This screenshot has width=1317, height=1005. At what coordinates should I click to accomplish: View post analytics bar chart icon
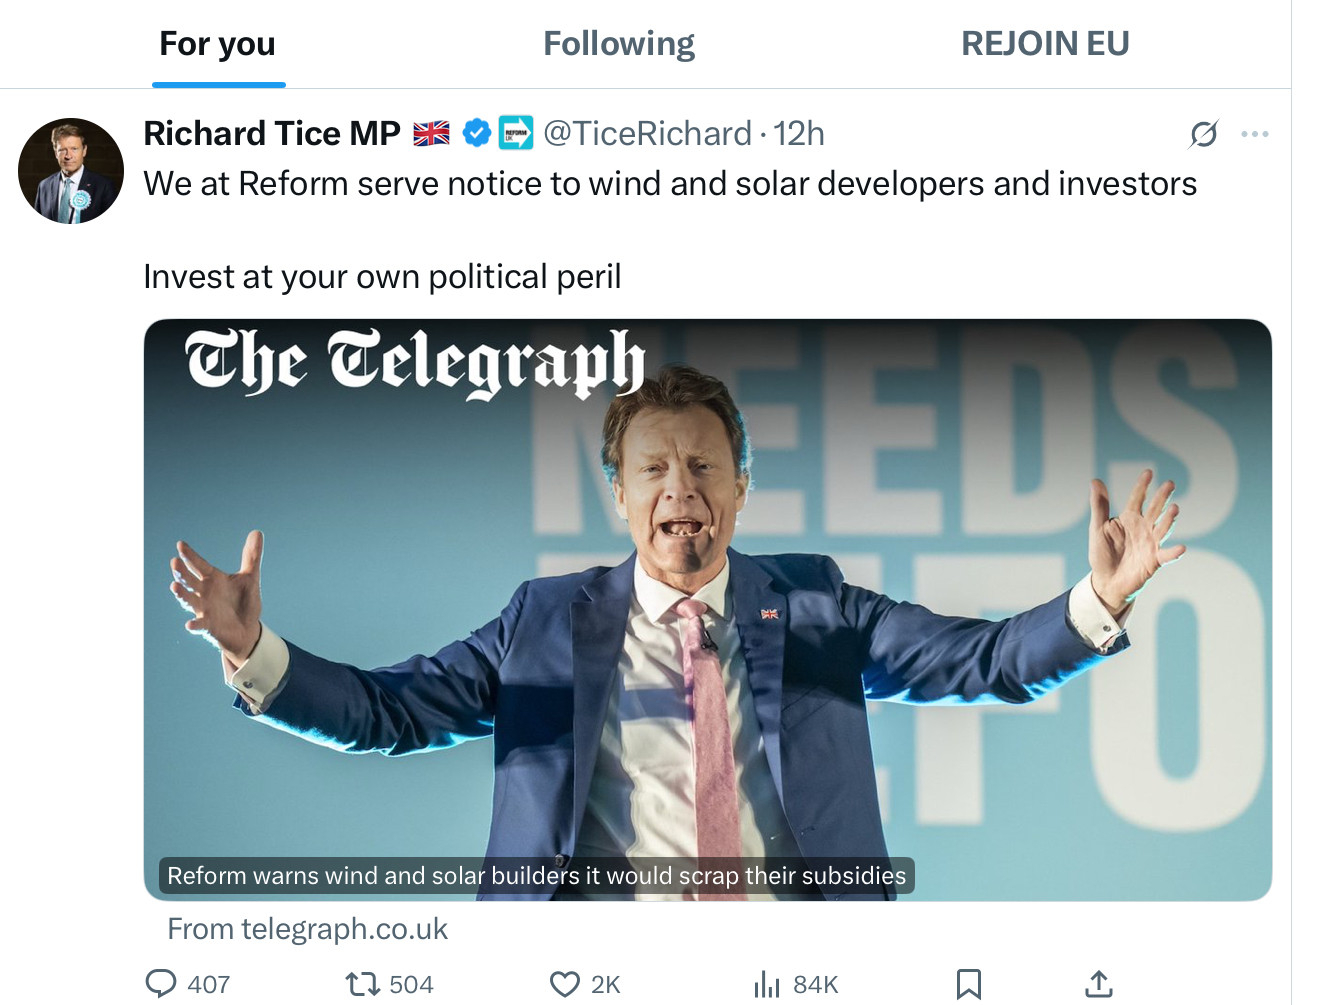click(767, 985)
